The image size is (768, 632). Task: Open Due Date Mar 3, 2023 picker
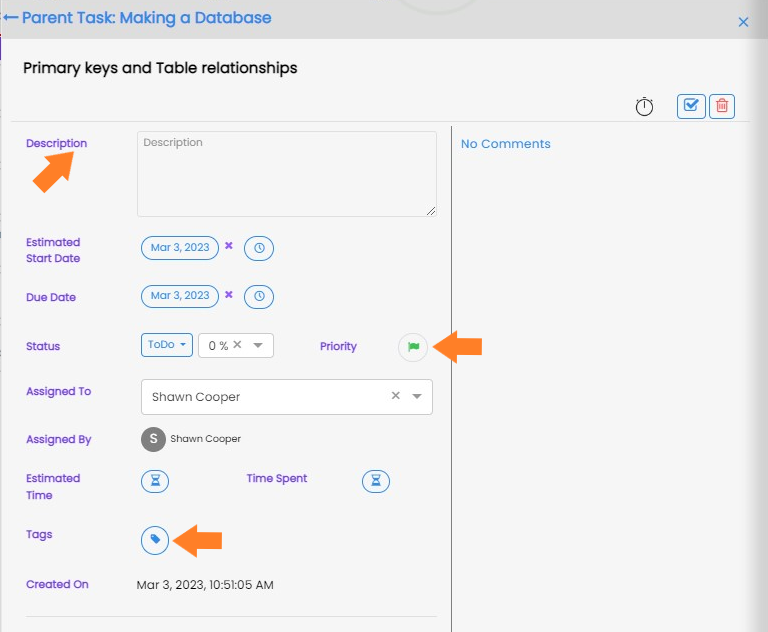tap(180, 296)
